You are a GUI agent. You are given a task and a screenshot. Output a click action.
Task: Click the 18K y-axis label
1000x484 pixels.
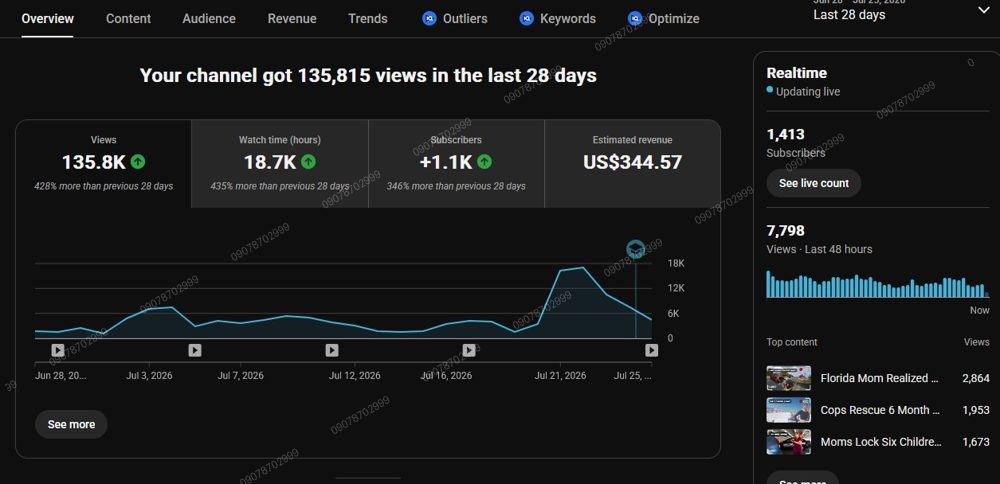click(x=676, y=263)
